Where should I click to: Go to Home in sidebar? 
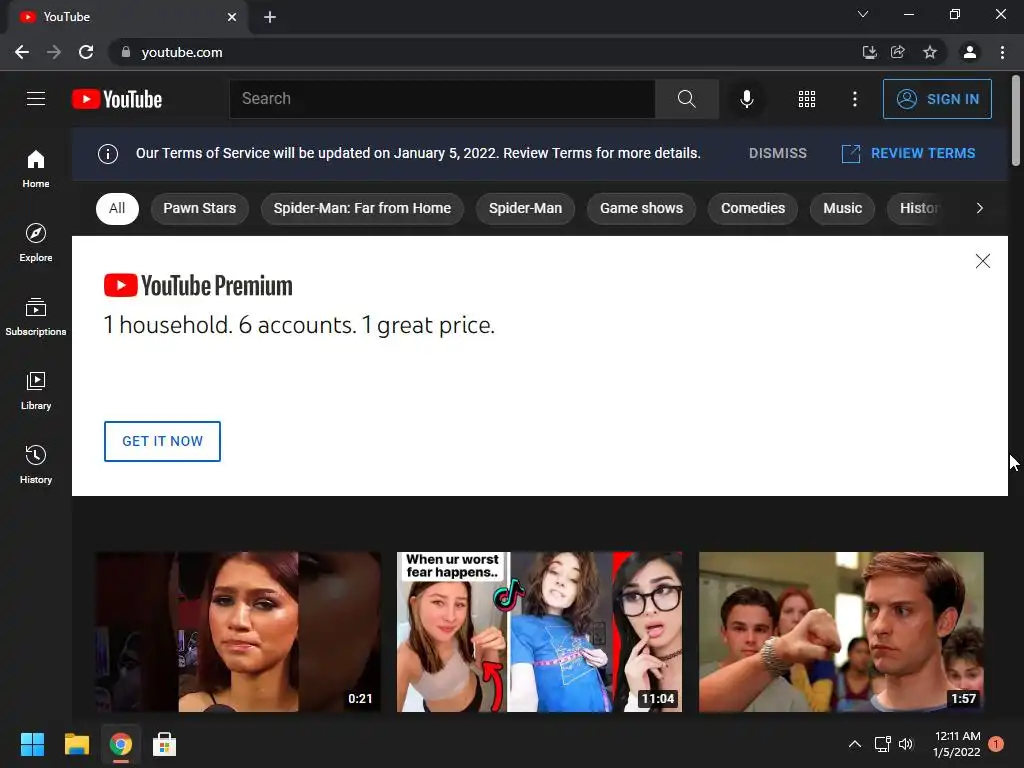tap(36, 168)
